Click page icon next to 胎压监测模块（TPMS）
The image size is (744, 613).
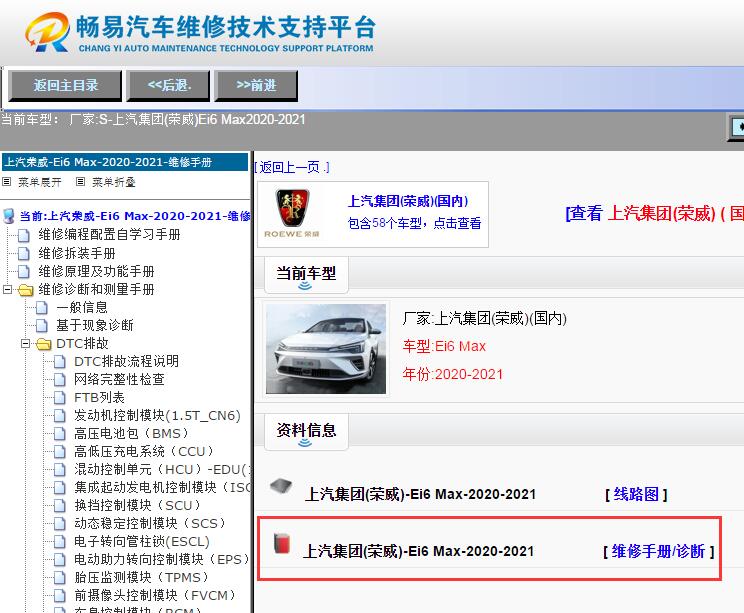click(x=60, y=578)
